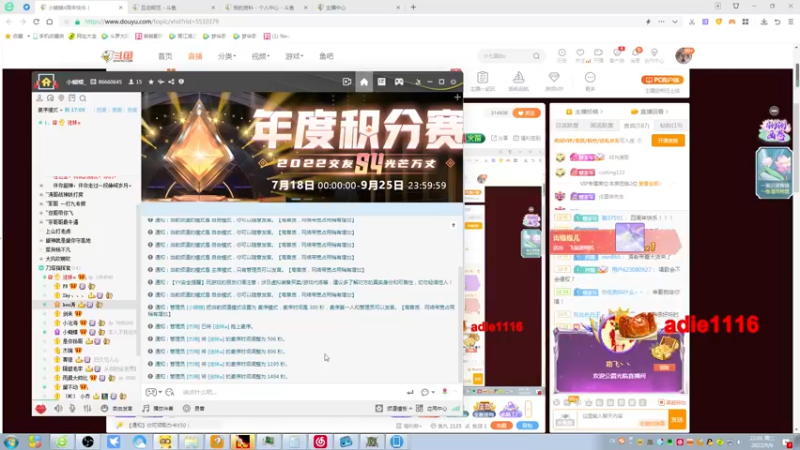Select the home tab icon in YY header

click(x=364, y=82)
